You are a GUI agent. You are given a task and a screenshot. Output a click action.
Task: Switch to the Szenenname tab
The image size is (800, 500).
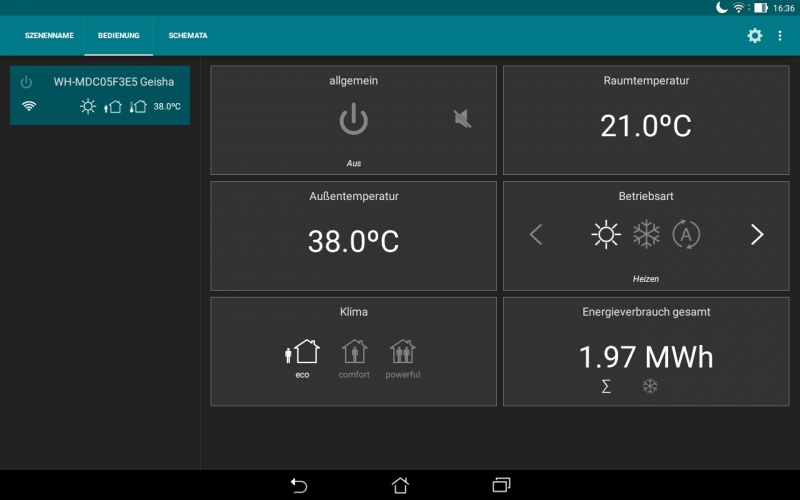49,36
